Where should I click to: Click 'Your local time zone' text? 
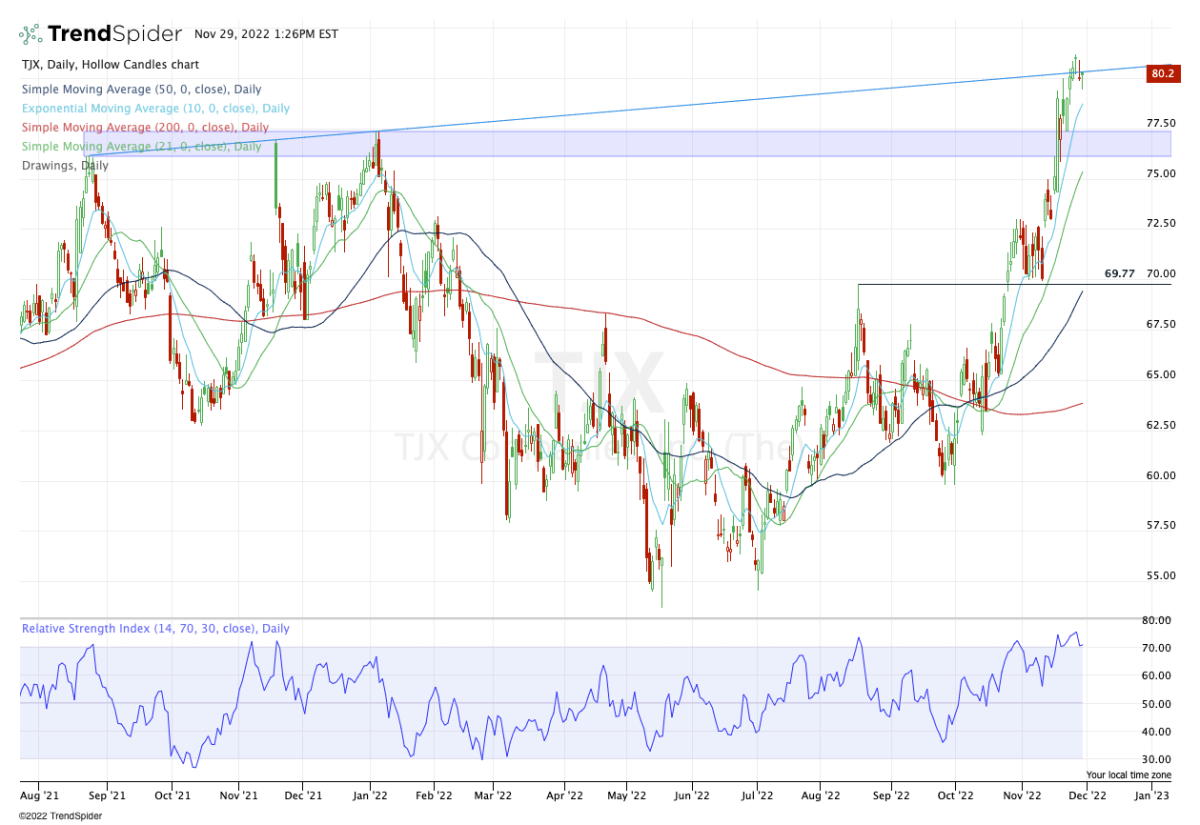[x=1128, y=775]
